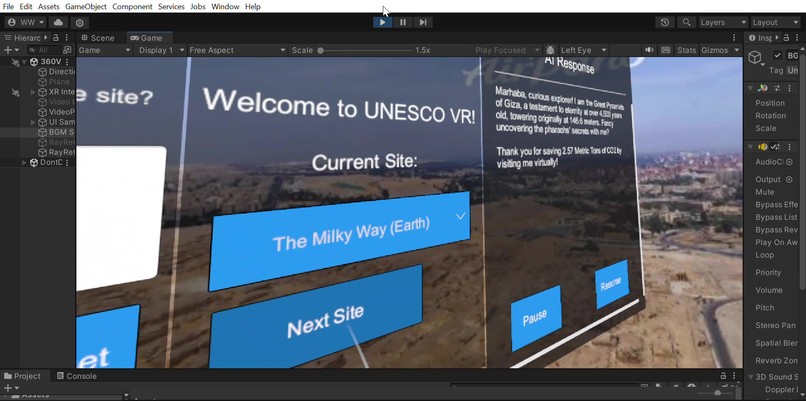Open the File menu

tap(8, 7)
